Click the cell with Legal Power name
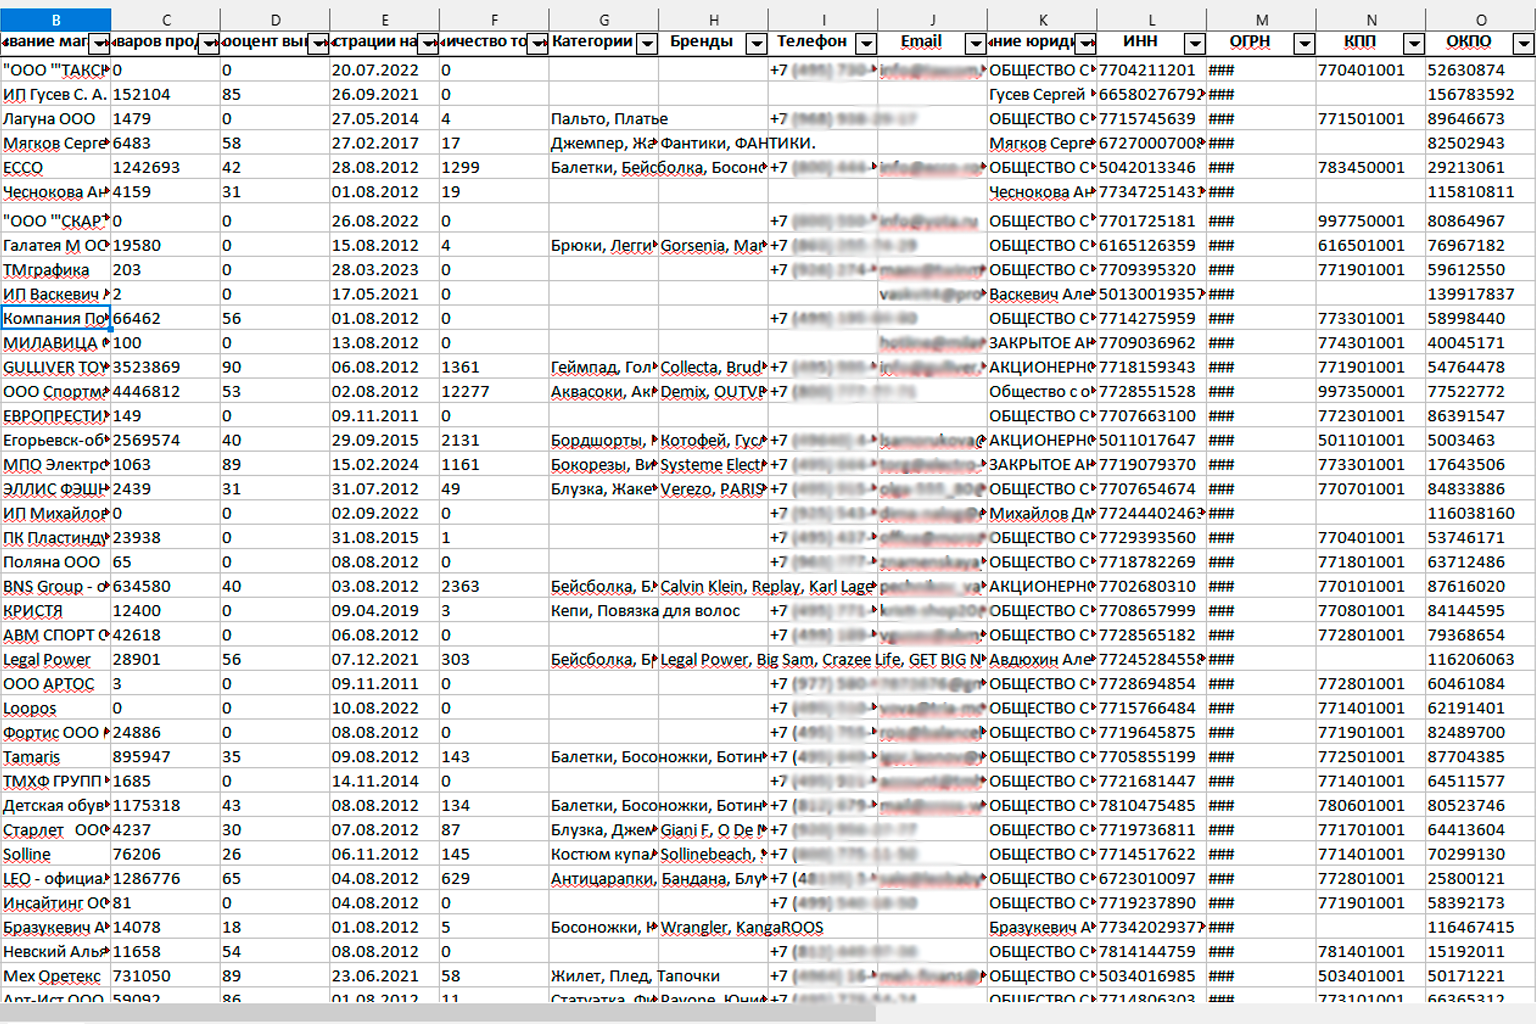Screen dimensions: 1536x1024 pos(55,660)
